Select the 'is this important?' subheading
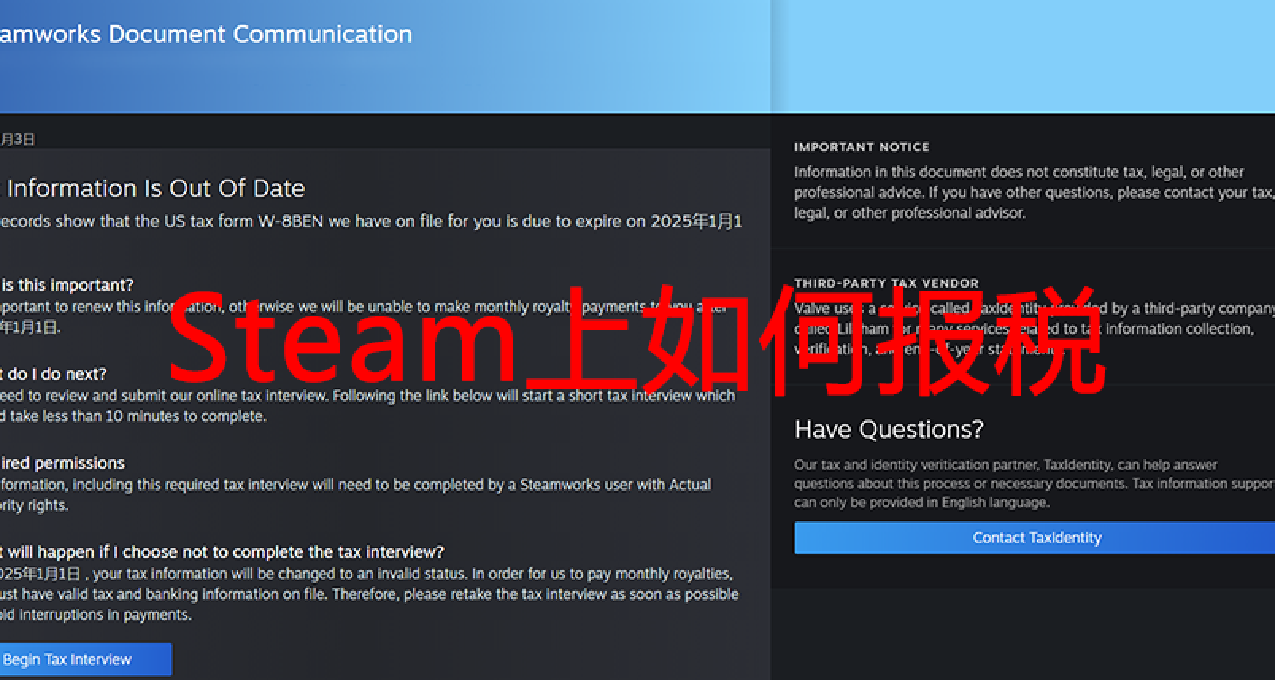 [66, 285]
